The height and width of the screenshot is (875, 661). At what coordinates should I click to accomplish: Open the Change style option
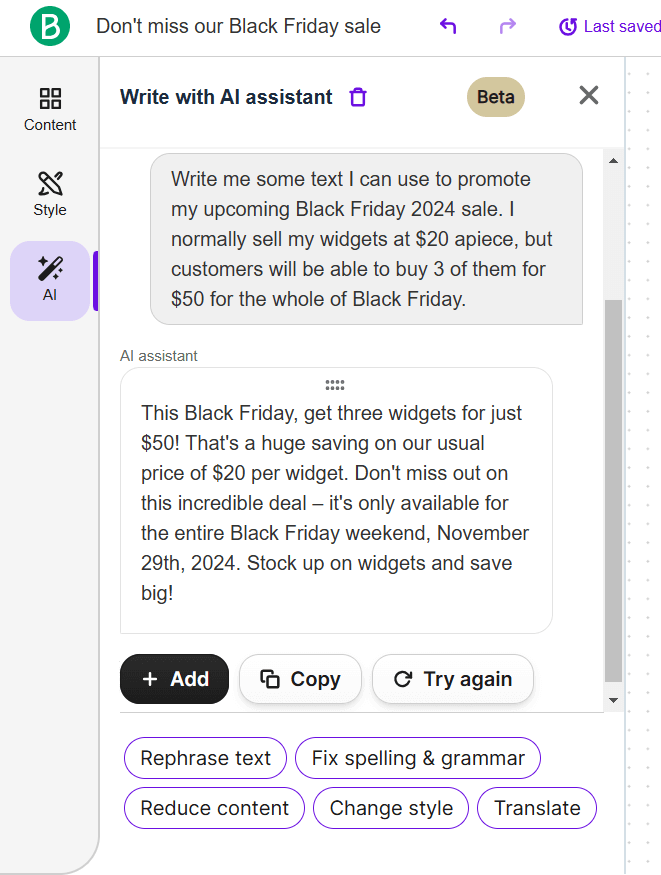pos(391,808)
